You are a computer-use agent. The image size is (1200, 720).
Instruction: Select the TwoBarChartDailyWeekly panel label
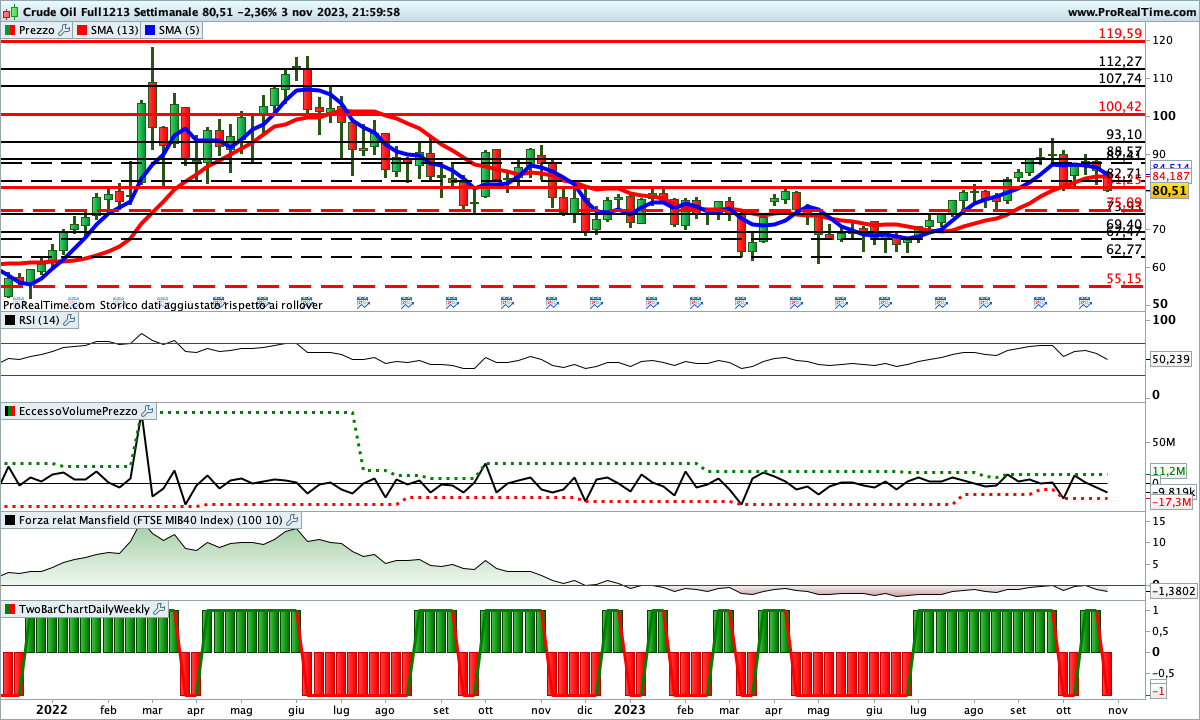[x=85, y=609]
